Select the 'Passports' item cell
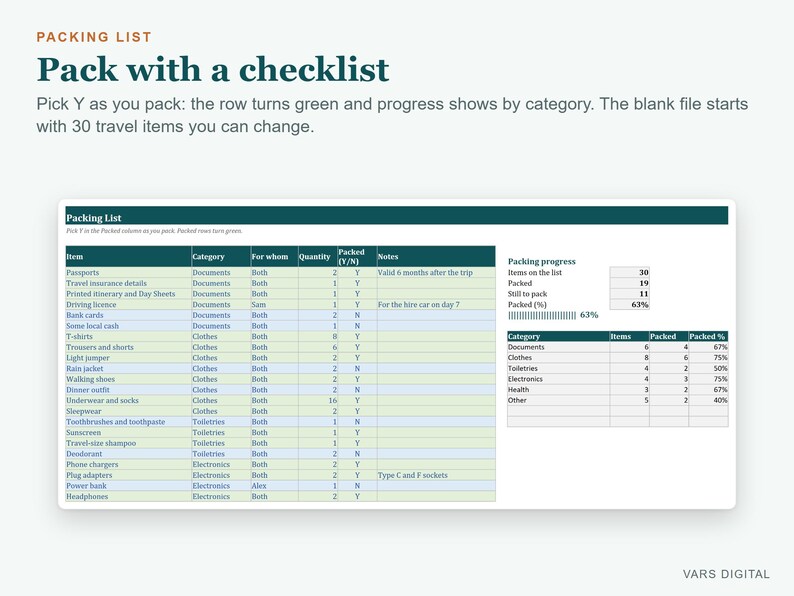Screen dimensions: 794x596 pyautogui.click(x=128, y=272)
